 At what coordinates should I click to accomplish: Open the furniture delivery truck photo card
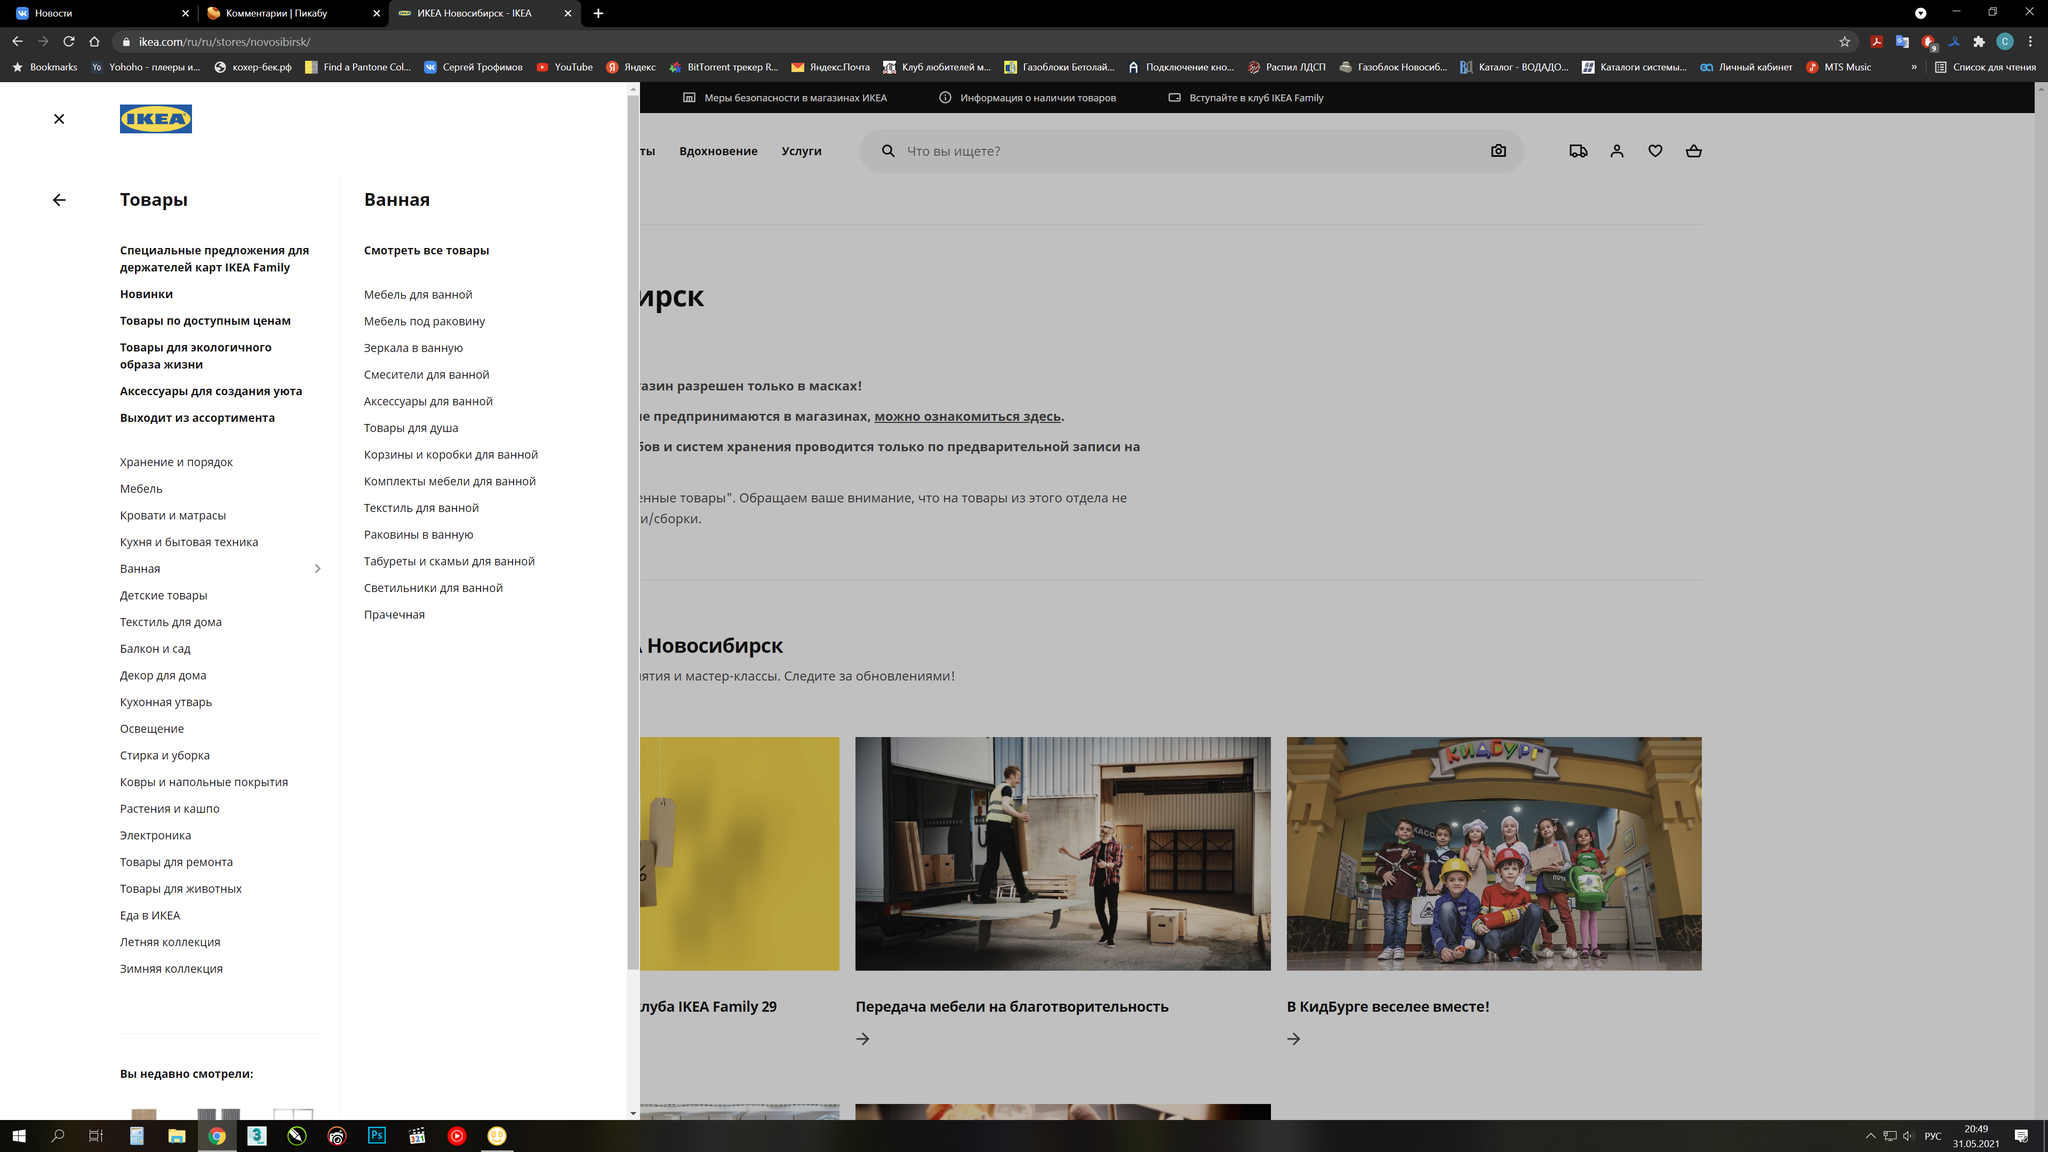click(x=1063, y=854)
